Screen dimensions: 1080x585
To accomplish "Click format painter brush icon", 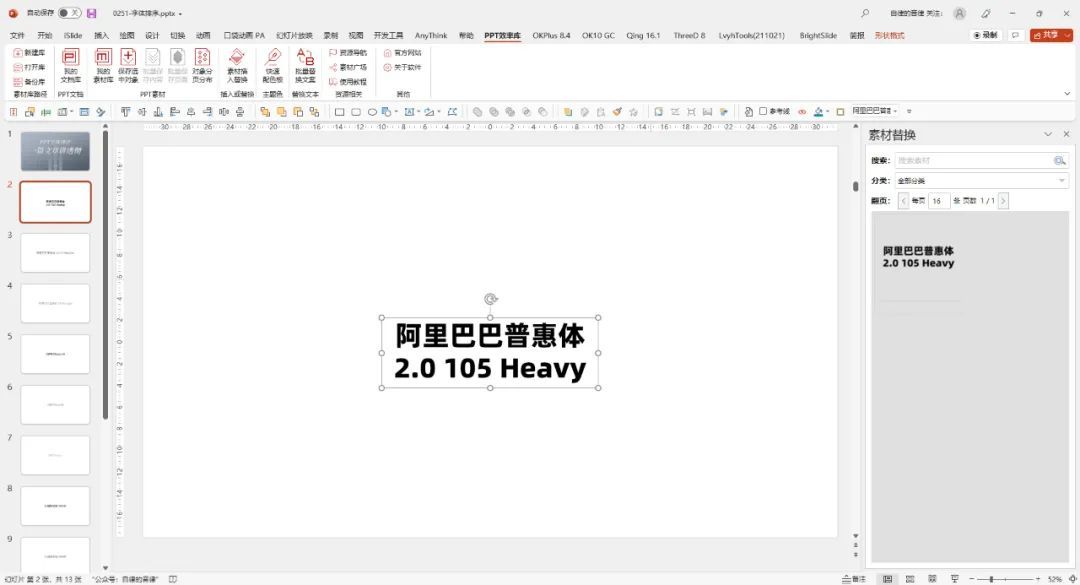I will (x=617, y=112).
